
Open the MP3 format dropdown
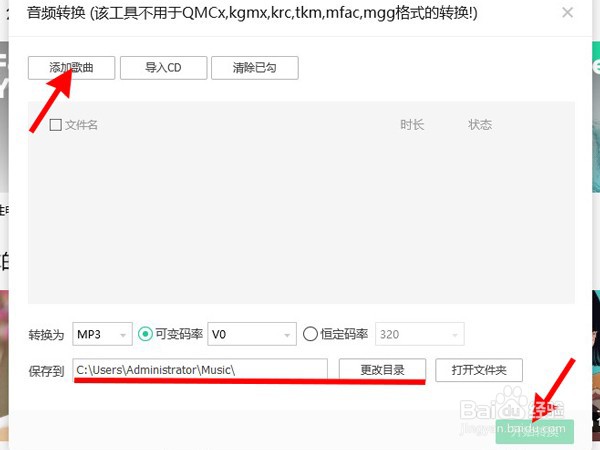[102, 334]
